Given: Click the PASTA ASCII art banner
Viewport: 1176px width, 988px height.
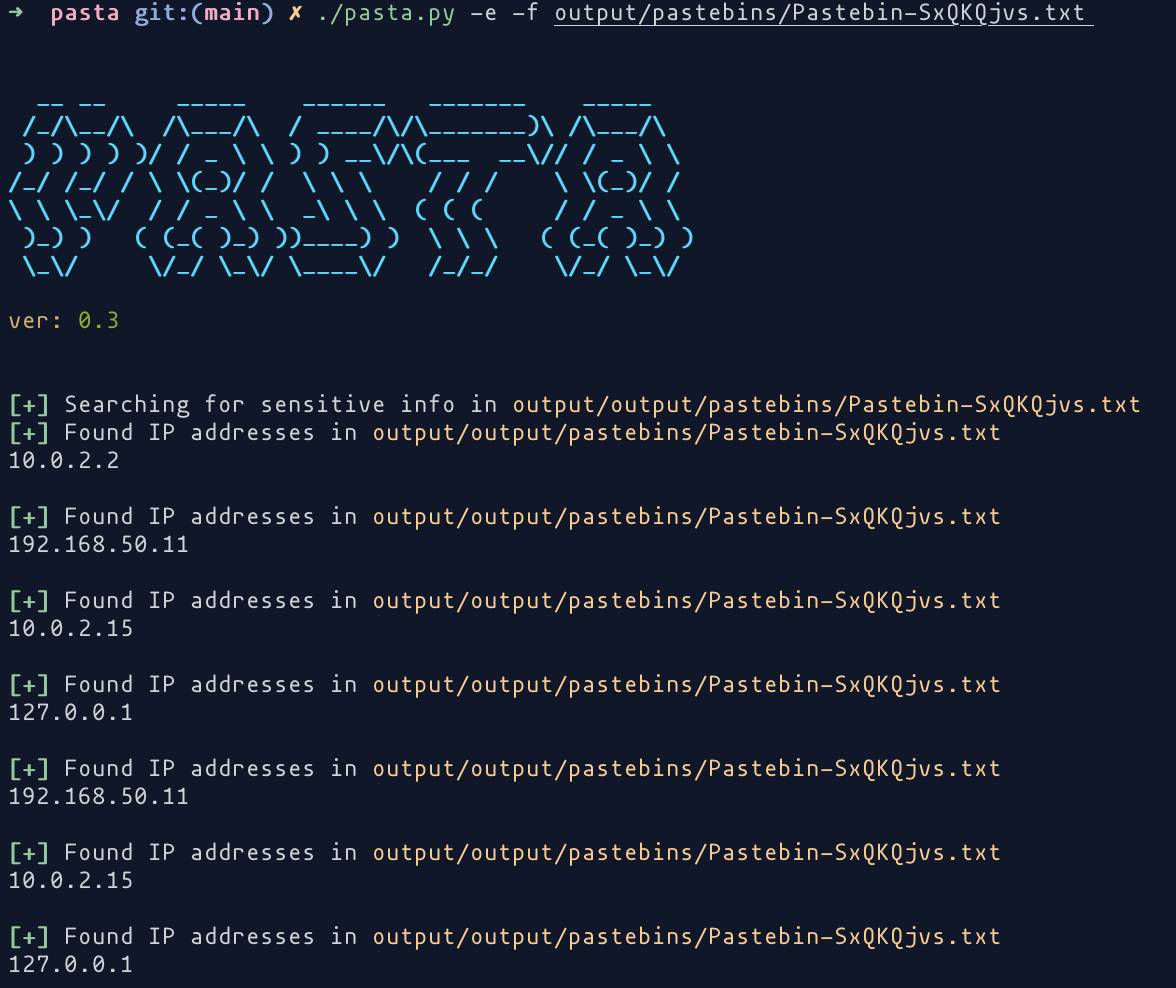Looking at the screenshot, I should click(x=351, y=188).
